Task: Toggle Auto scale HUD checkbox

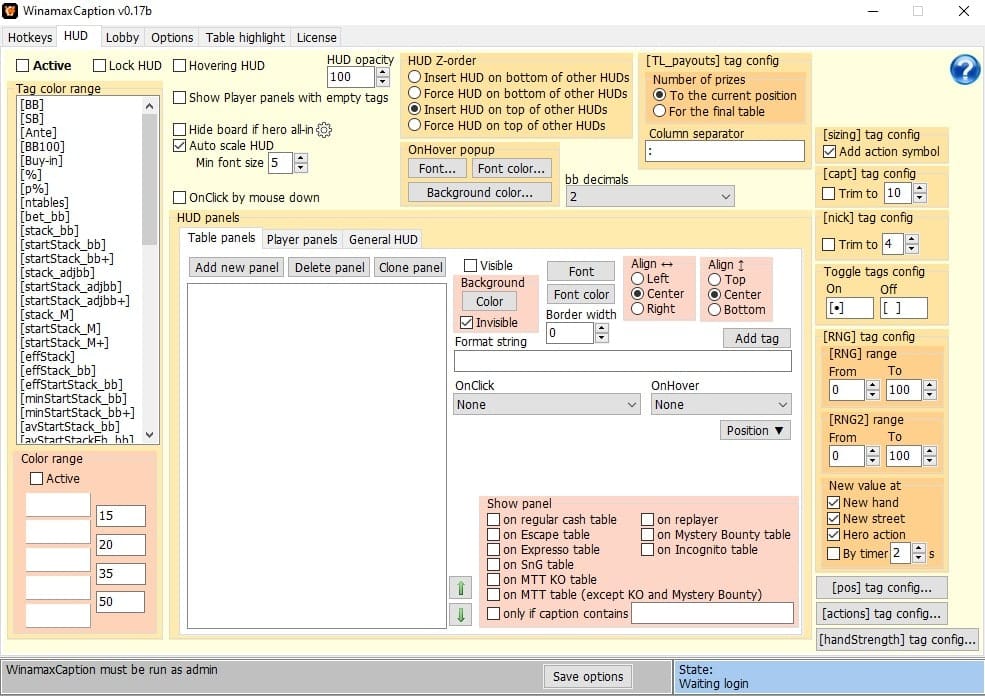Action: (180, 146)
